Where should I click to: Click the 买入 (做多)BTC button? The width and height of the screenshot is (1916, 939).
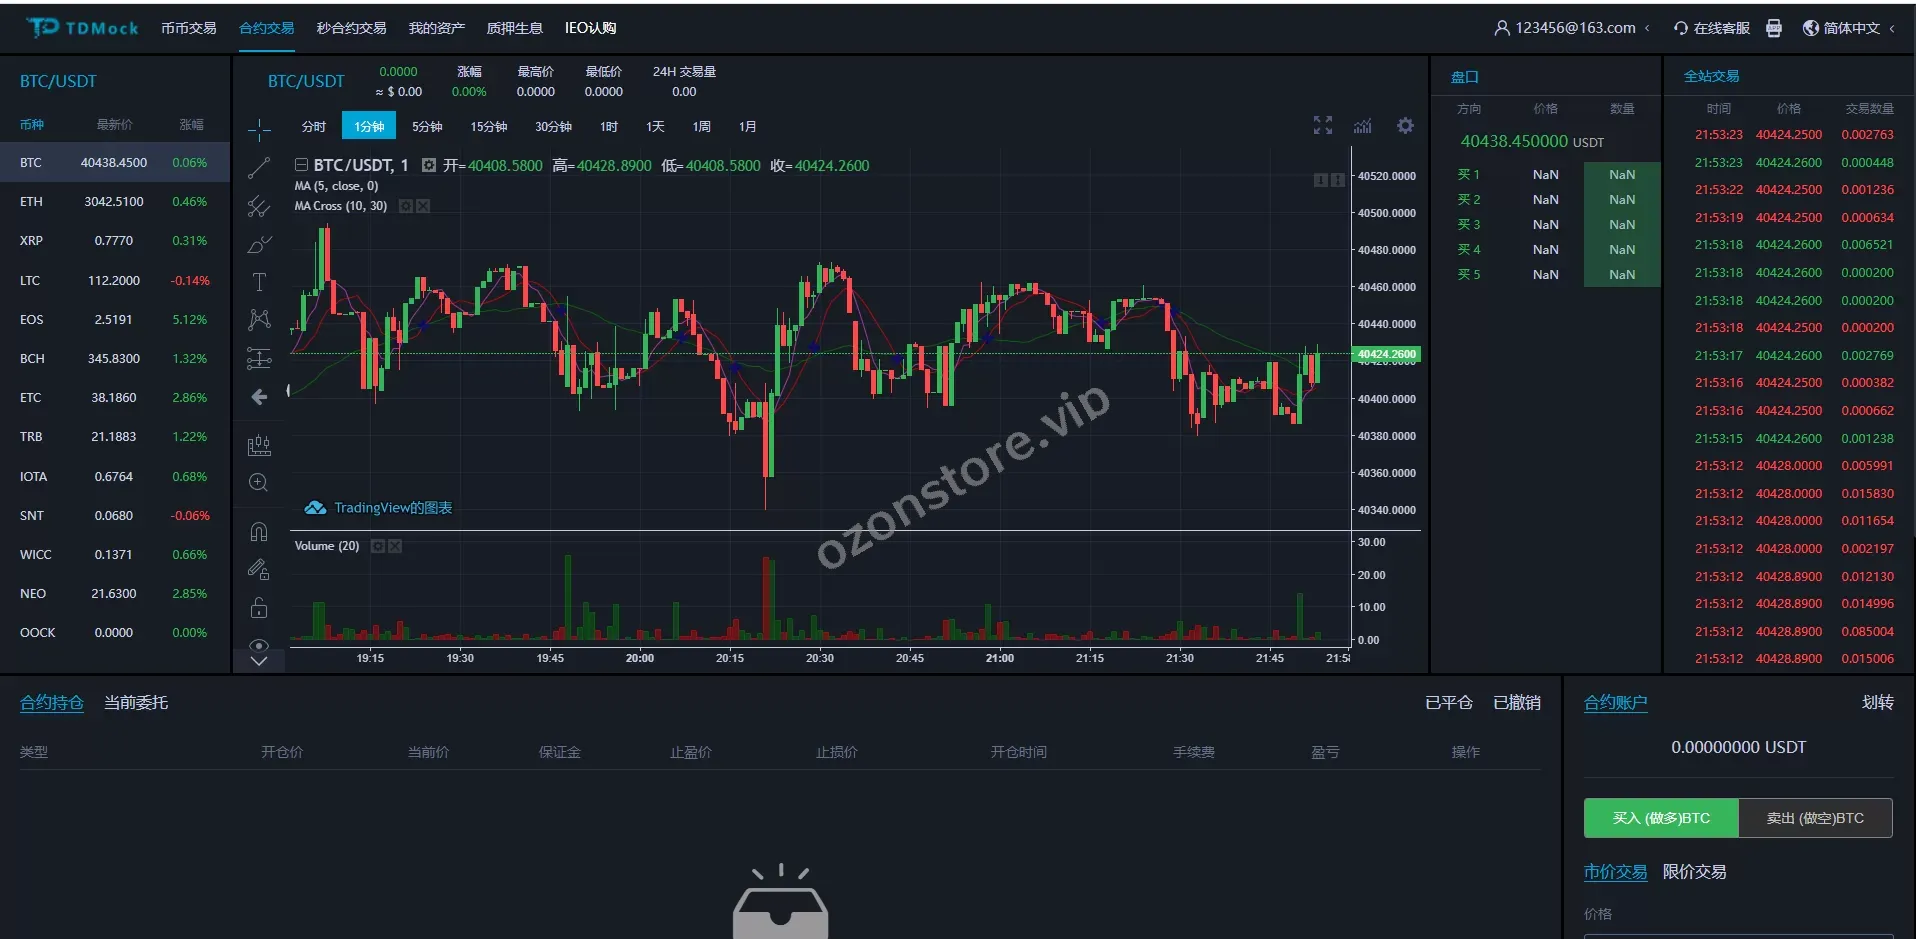point(1661,818)
